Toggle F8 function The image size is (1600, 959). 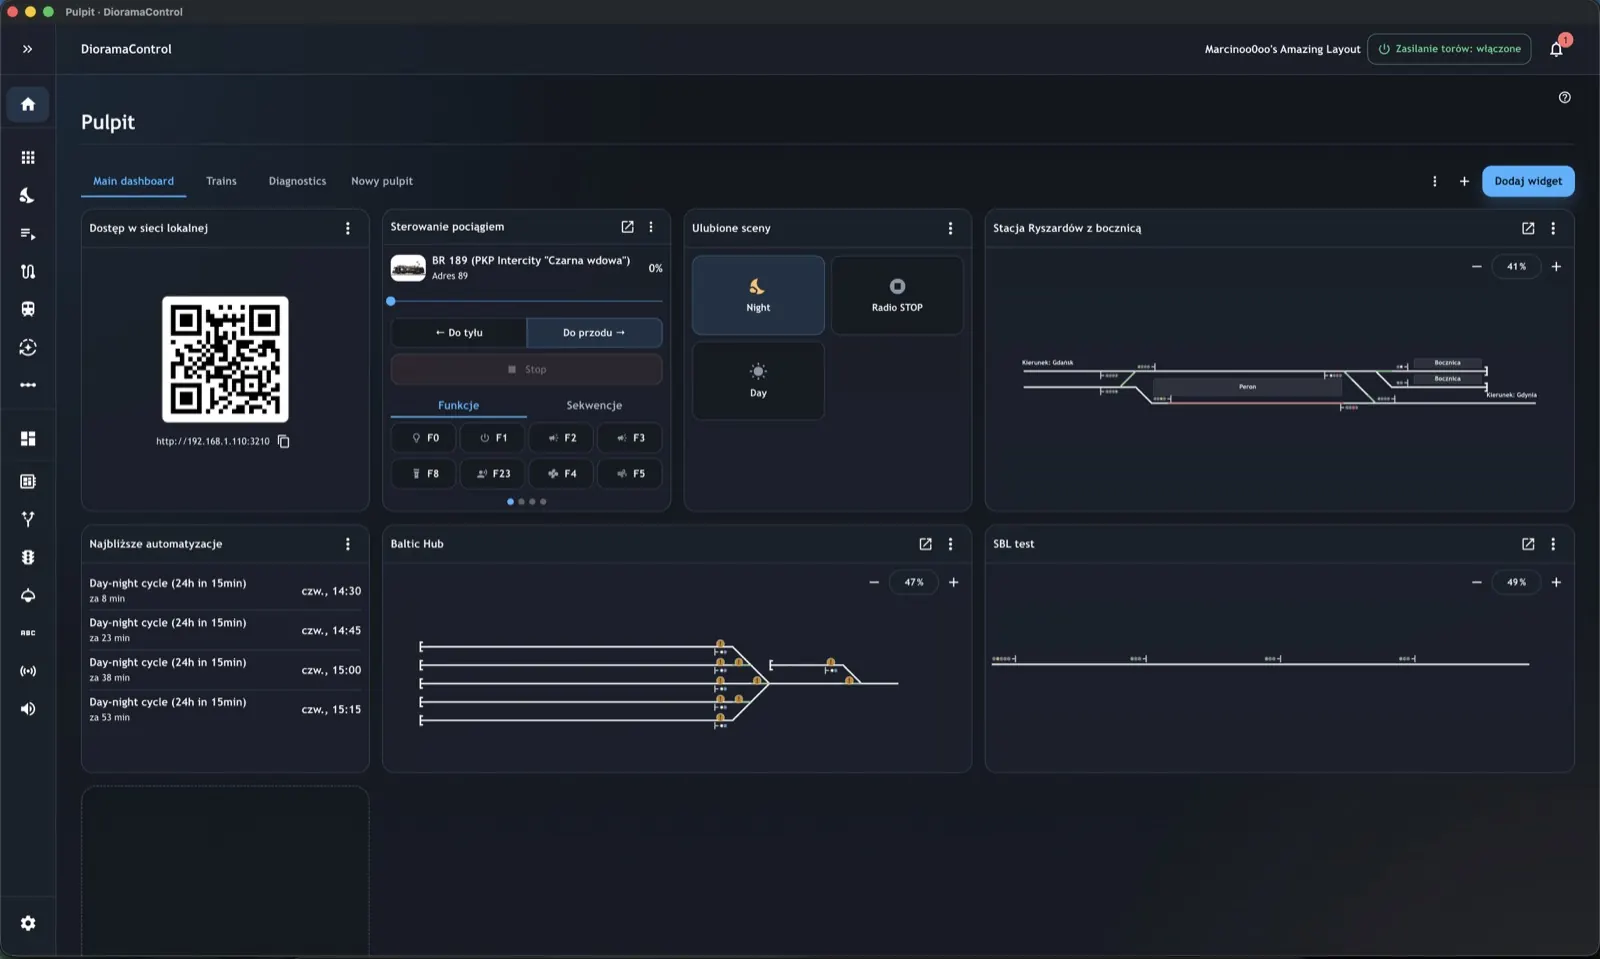click(424, 474)
